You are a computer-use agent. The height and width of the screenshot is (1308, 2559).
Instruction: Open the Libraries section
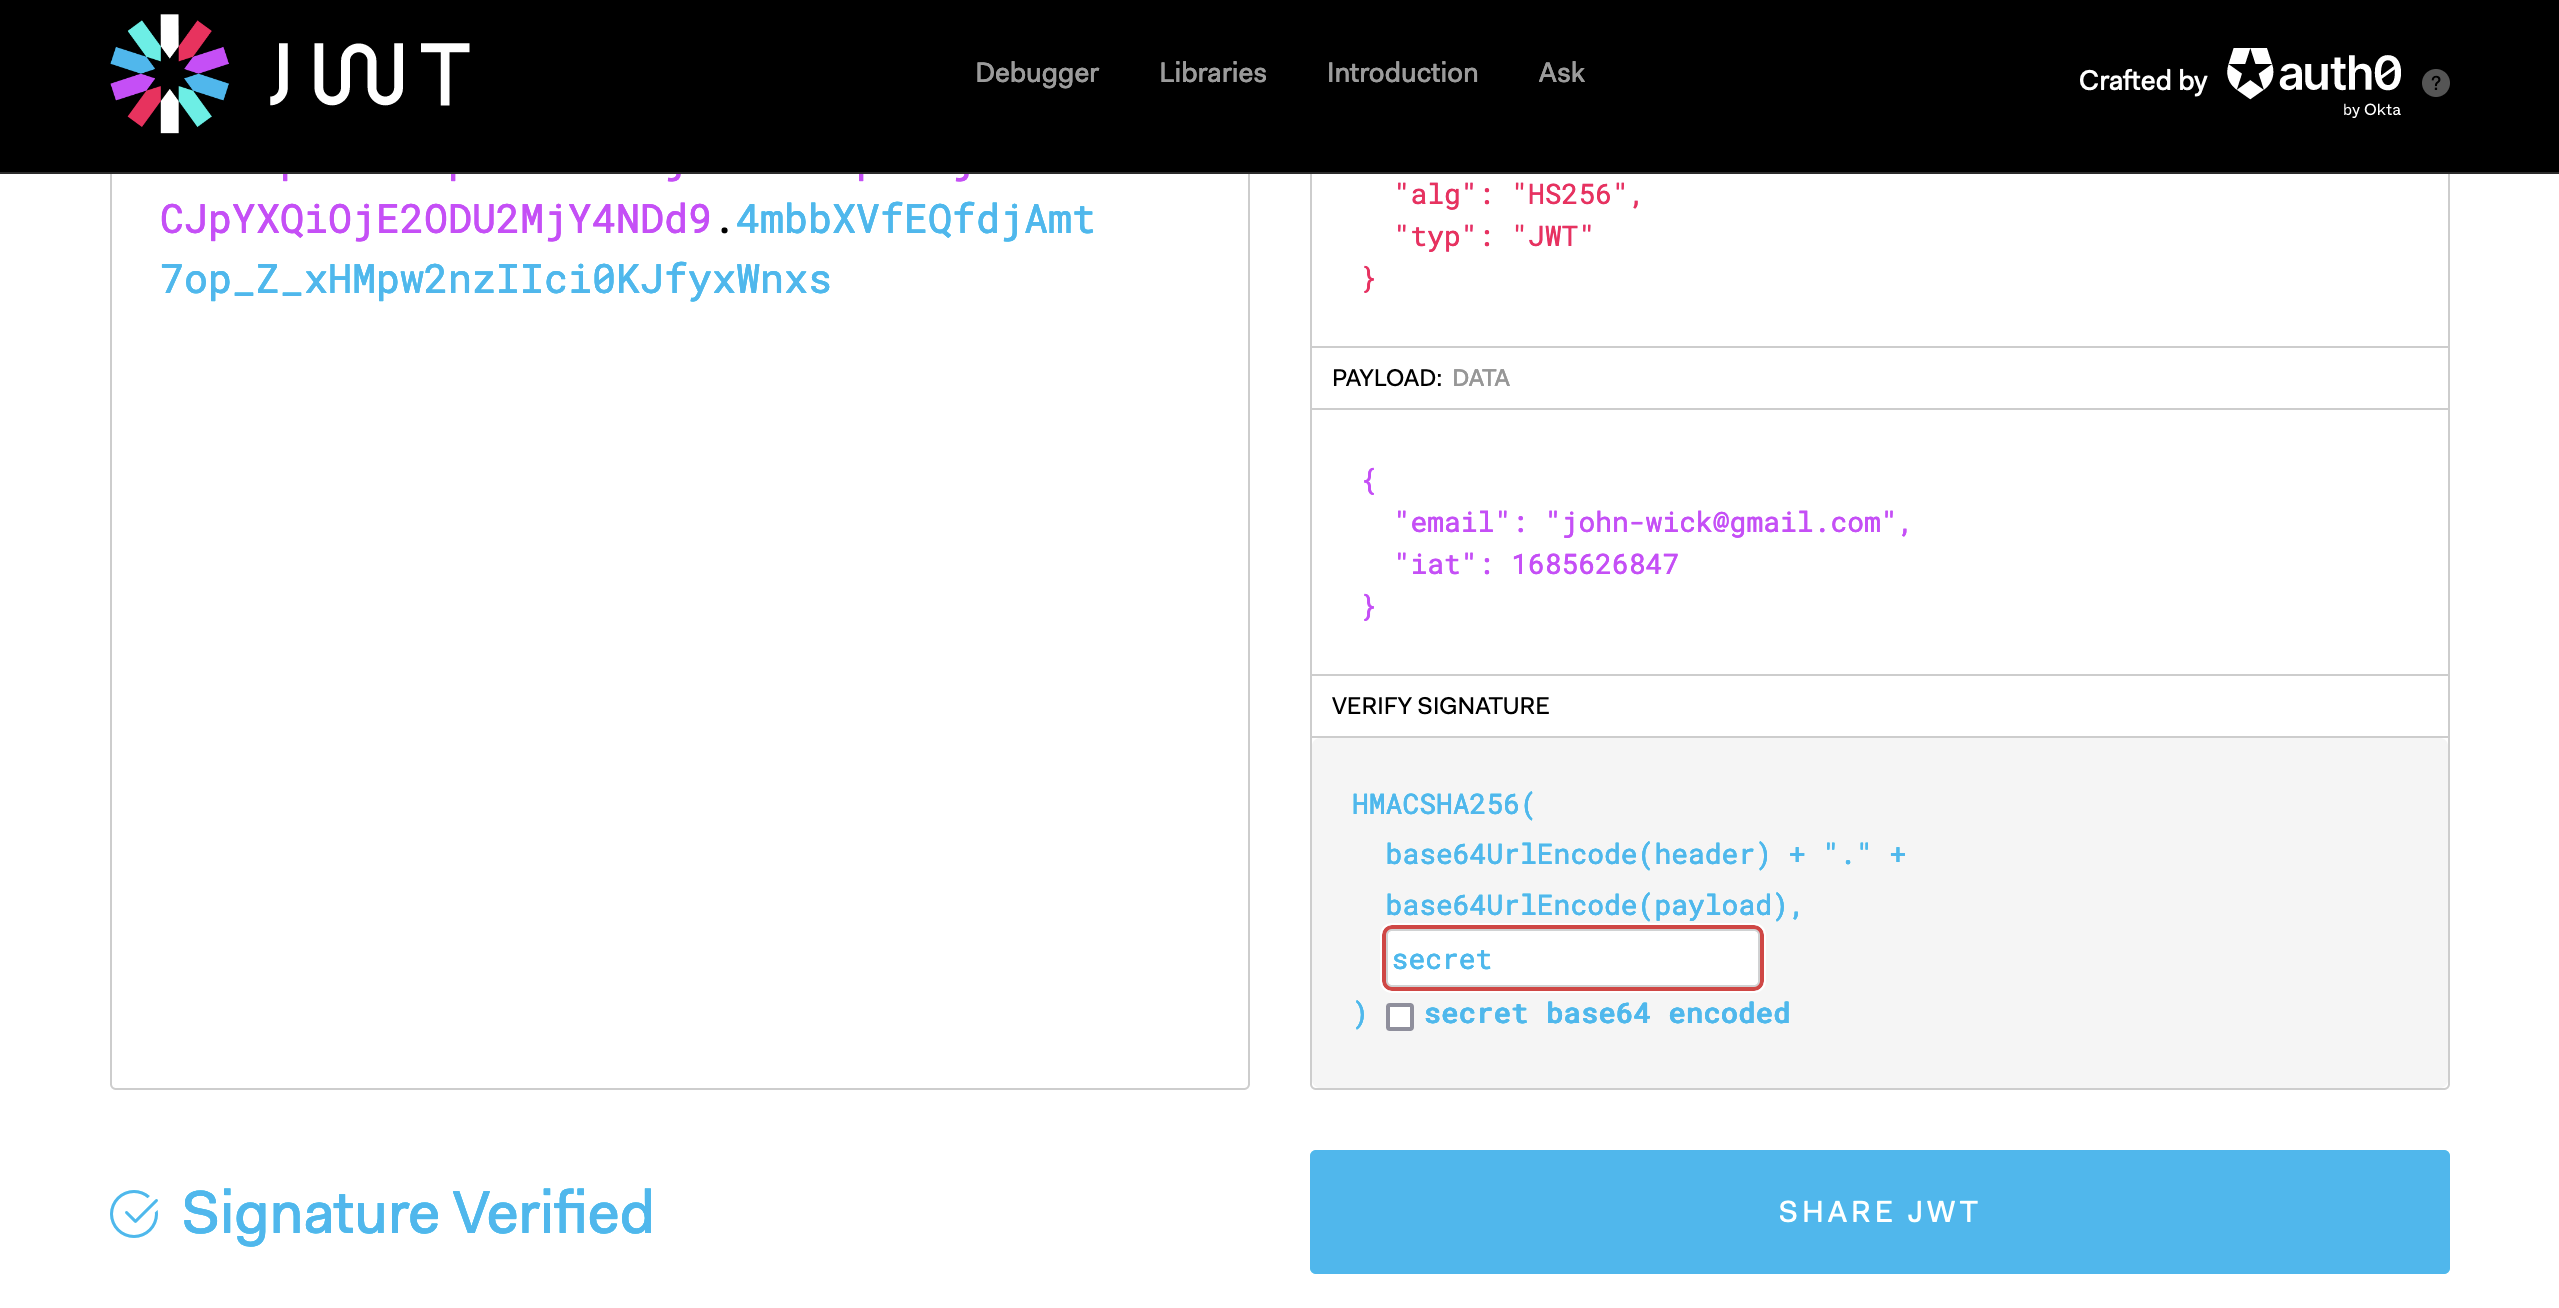(1211, 72)
